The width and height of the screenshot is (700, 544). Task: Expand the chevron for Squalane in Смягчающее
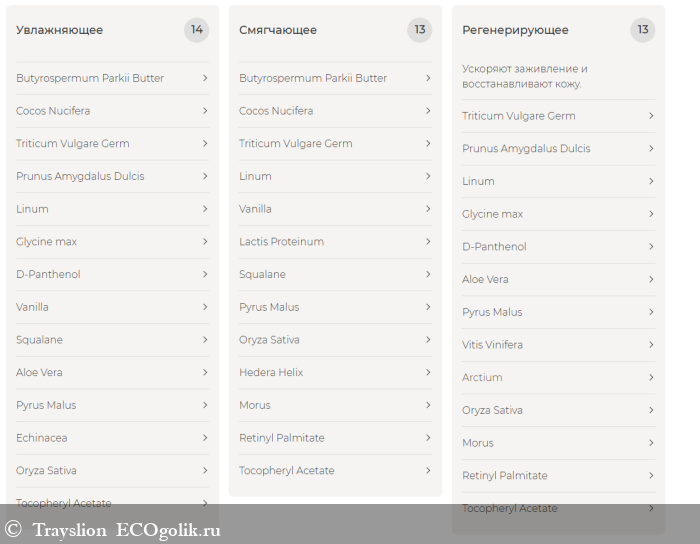(428, 274)
